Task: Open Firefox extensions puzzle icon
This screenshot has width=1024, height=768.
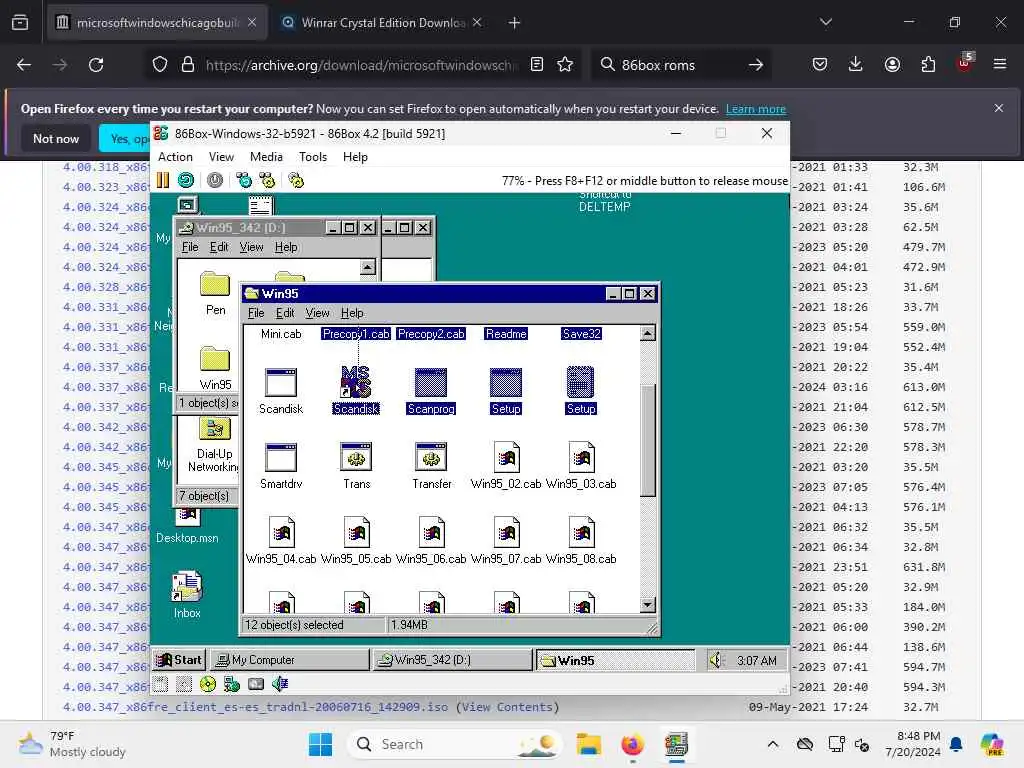Action: coord(928,64)
